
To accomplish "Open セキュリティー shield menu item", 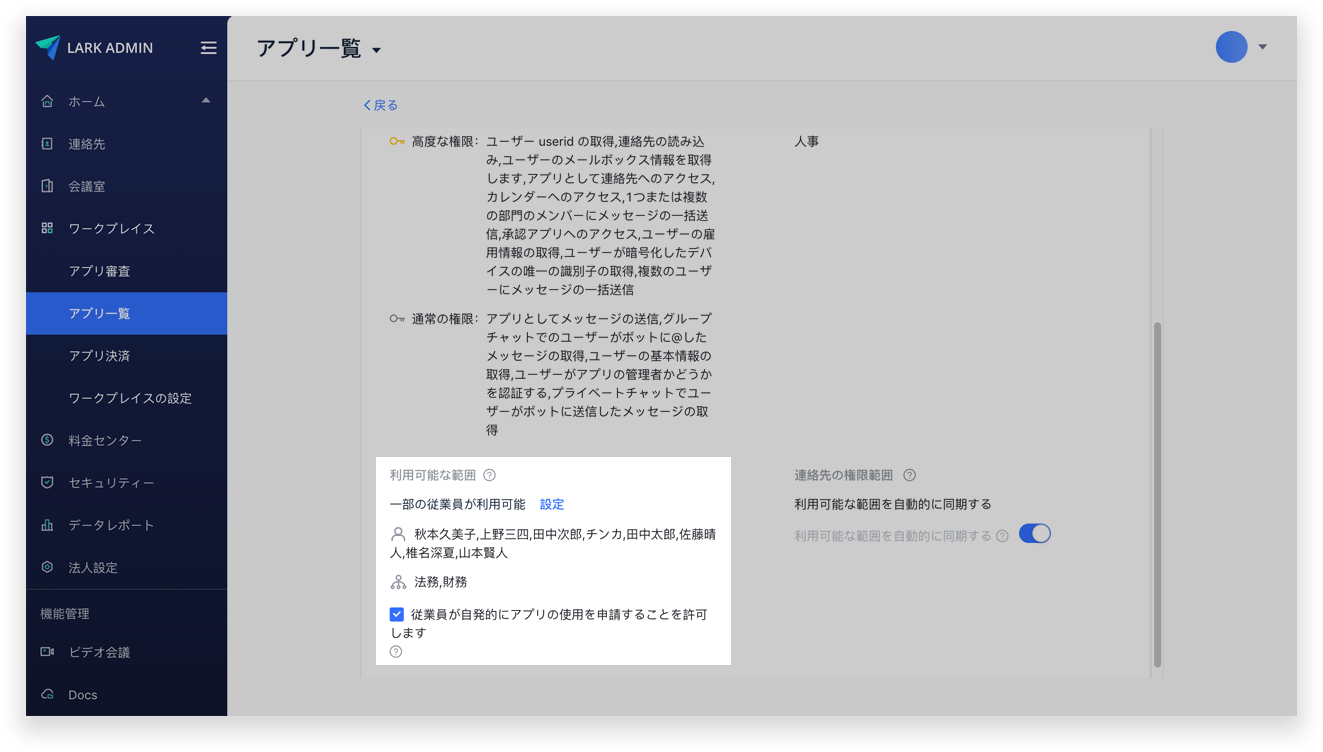I will click(111, 483).
